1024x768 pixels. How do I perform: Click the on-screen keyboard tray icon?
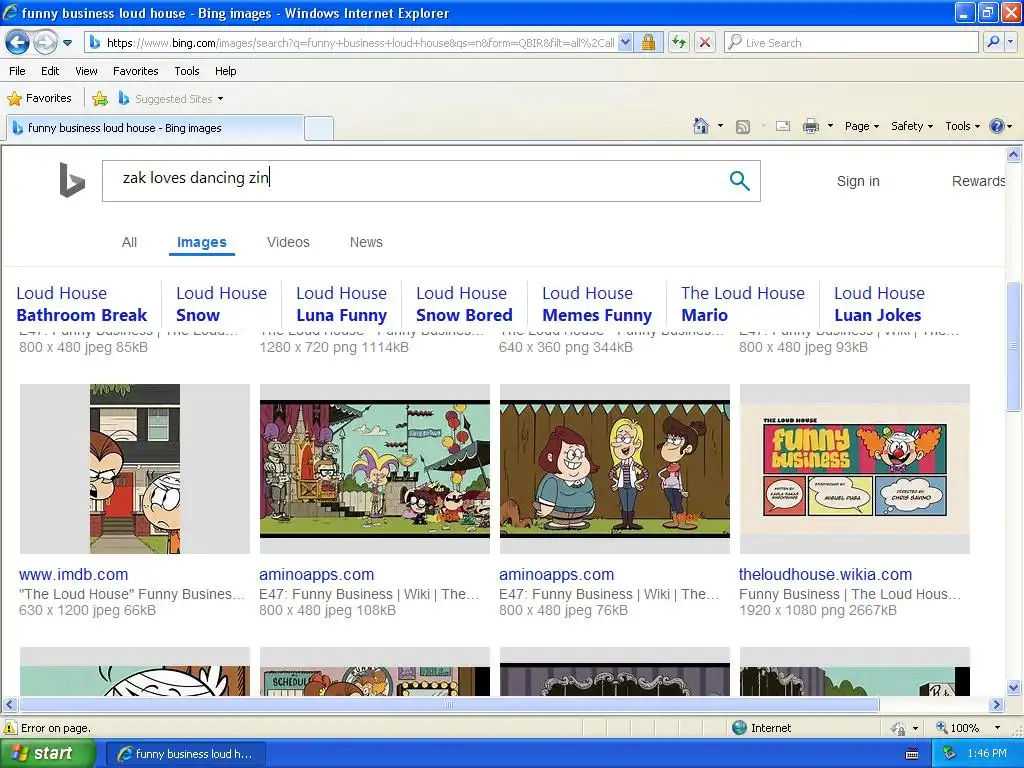pyautogui.click(x=912, y=754)
